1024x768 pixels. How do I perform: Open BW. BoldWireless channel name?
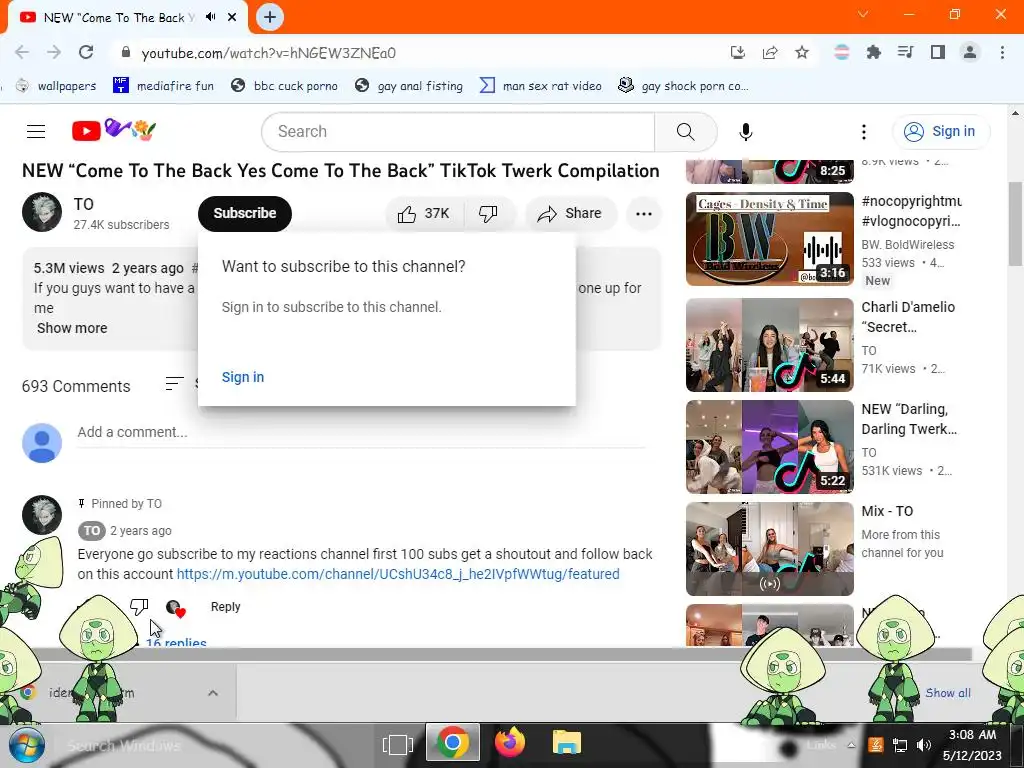[908, 244]
